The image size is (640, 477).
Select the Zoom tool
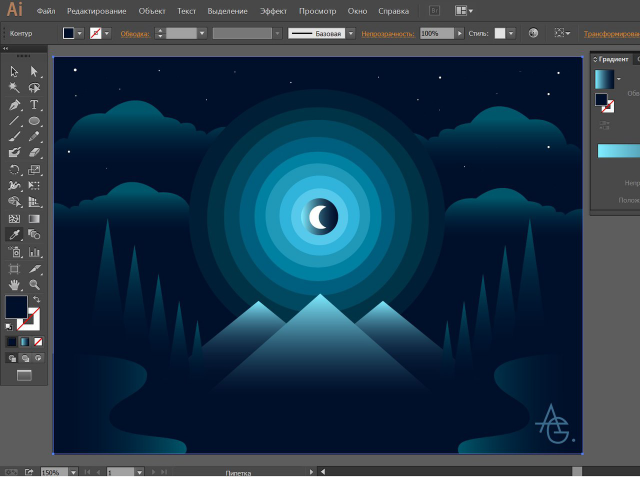[x=34, y=285]
